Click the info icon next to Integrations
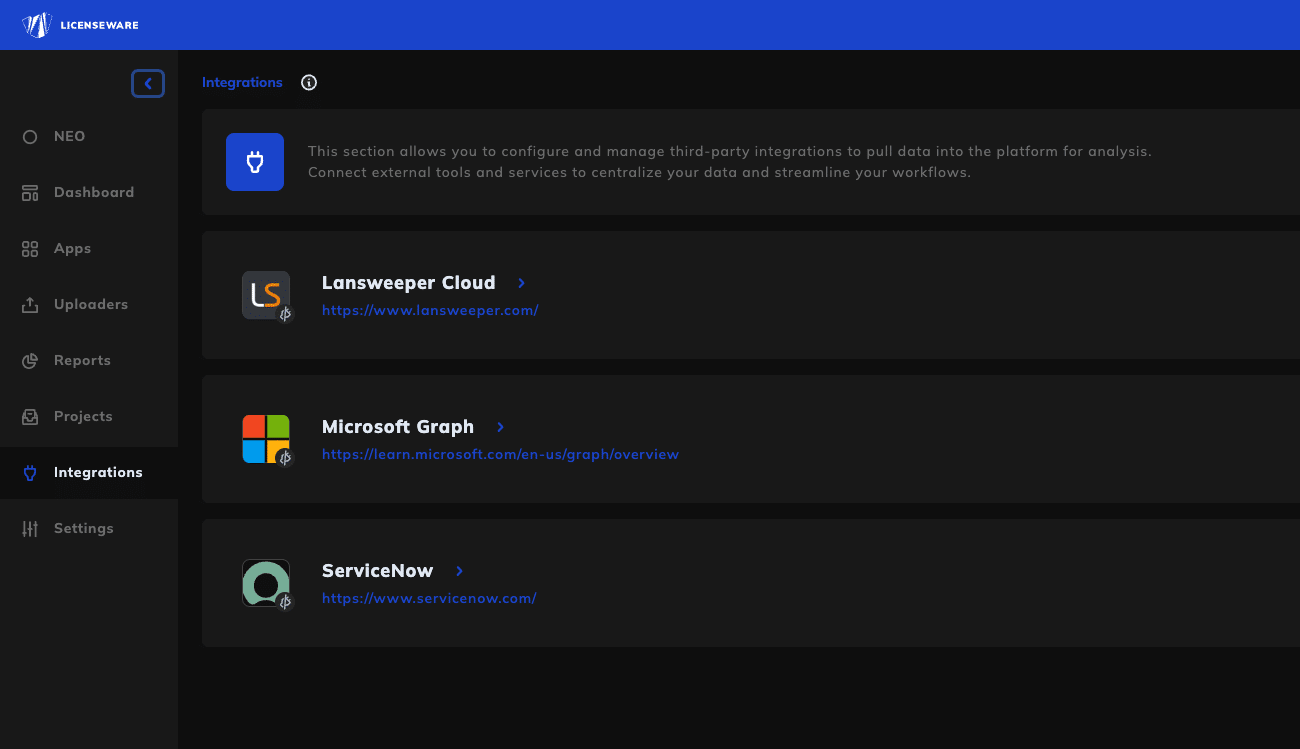Viewport: 1300px width, 749px height. tap(309, 83)
